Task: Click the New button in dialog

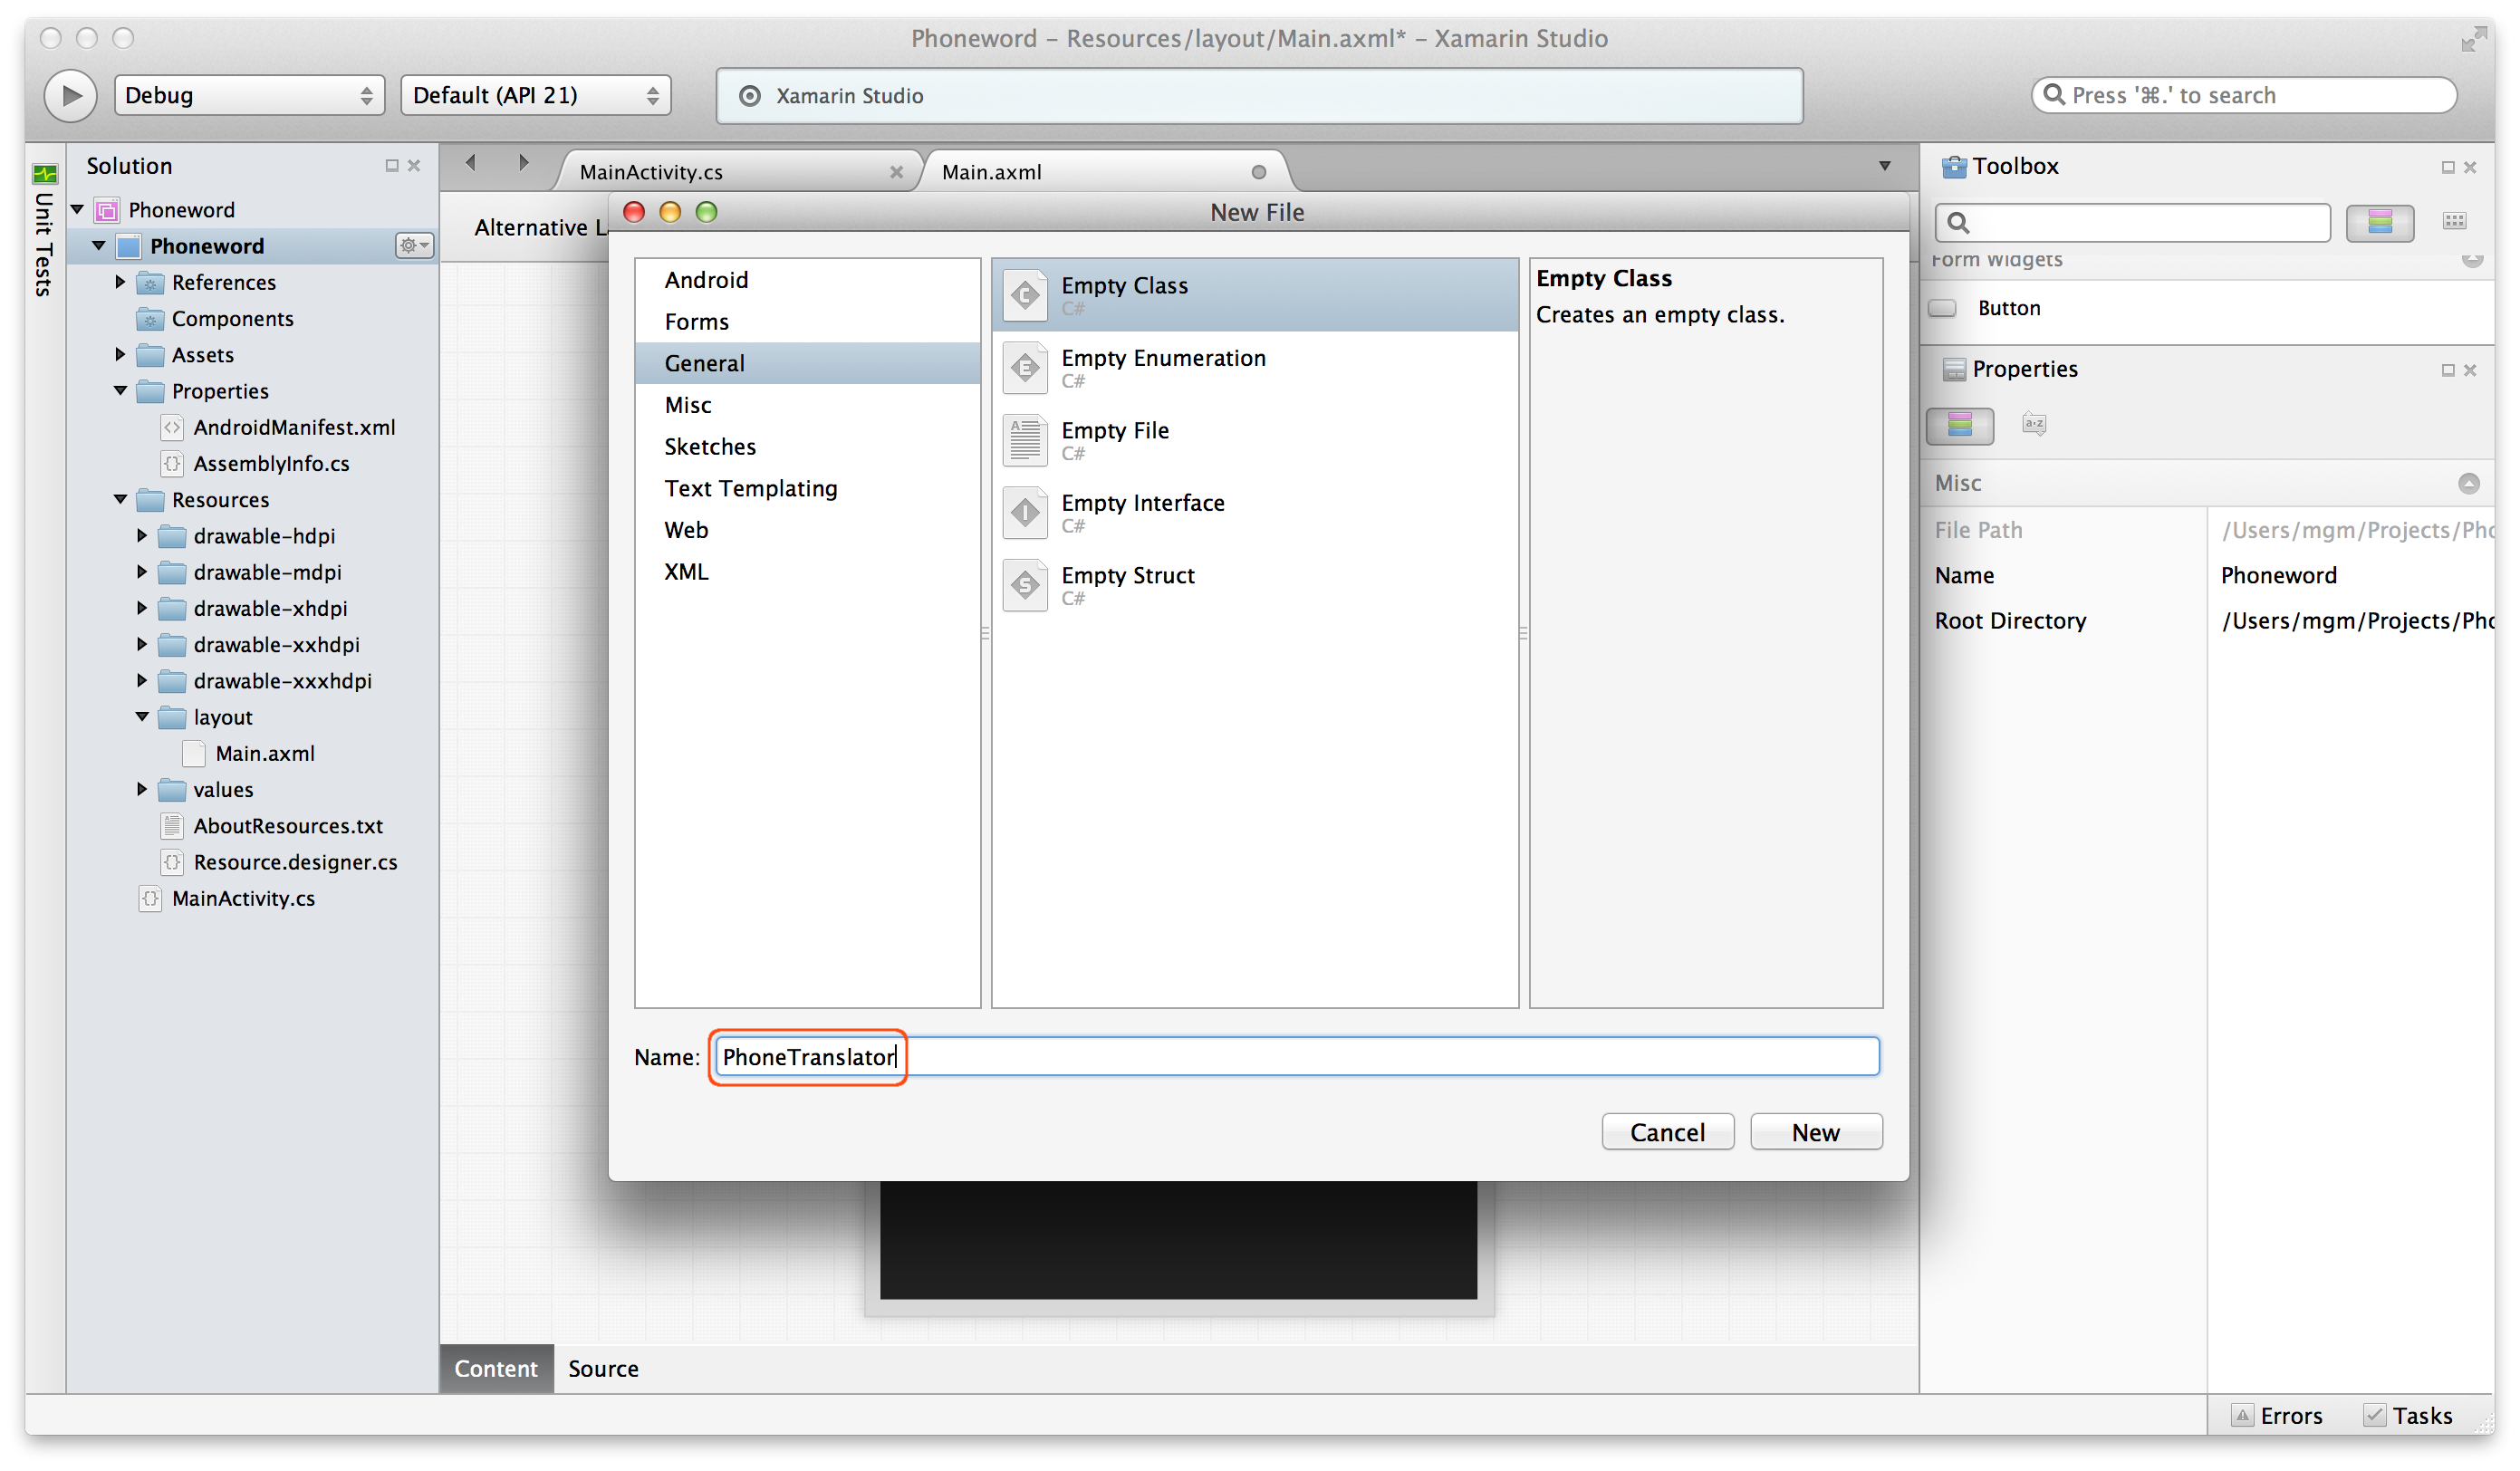Action: coord(1815,1132)
